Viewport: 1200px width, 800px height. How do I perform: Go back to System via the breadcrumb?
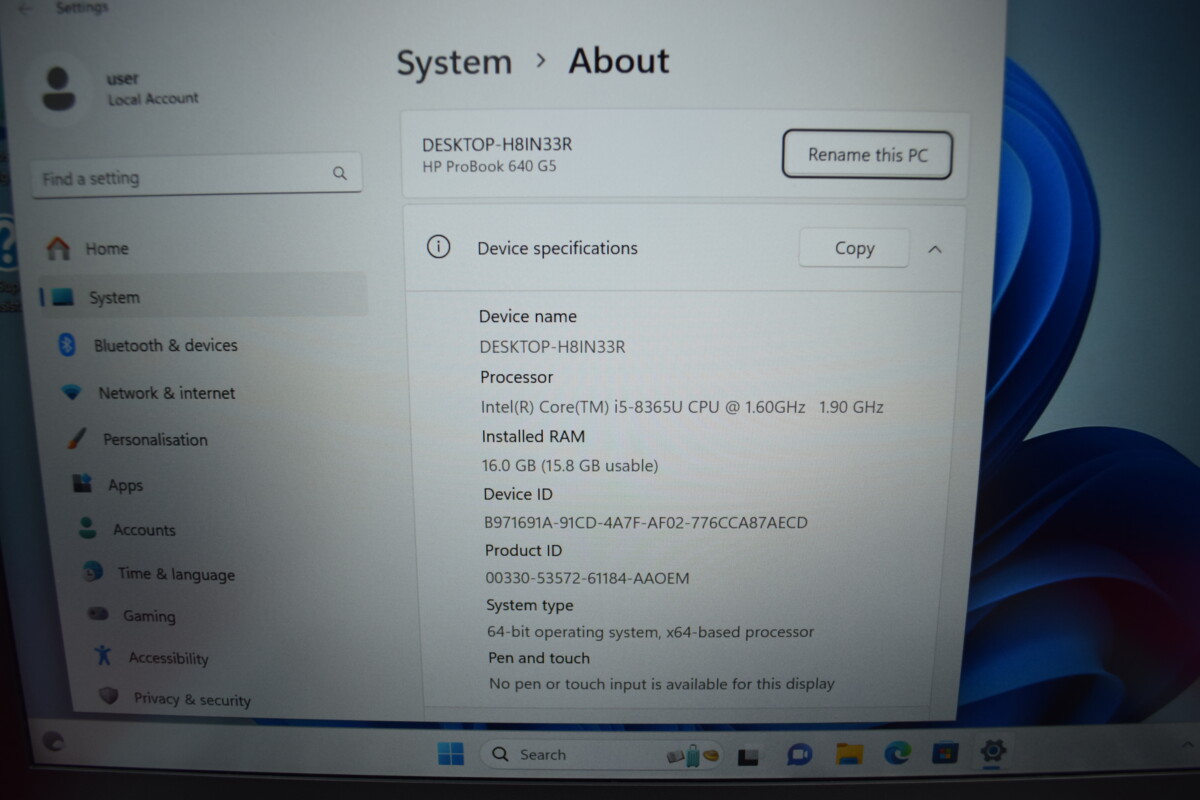454,62
